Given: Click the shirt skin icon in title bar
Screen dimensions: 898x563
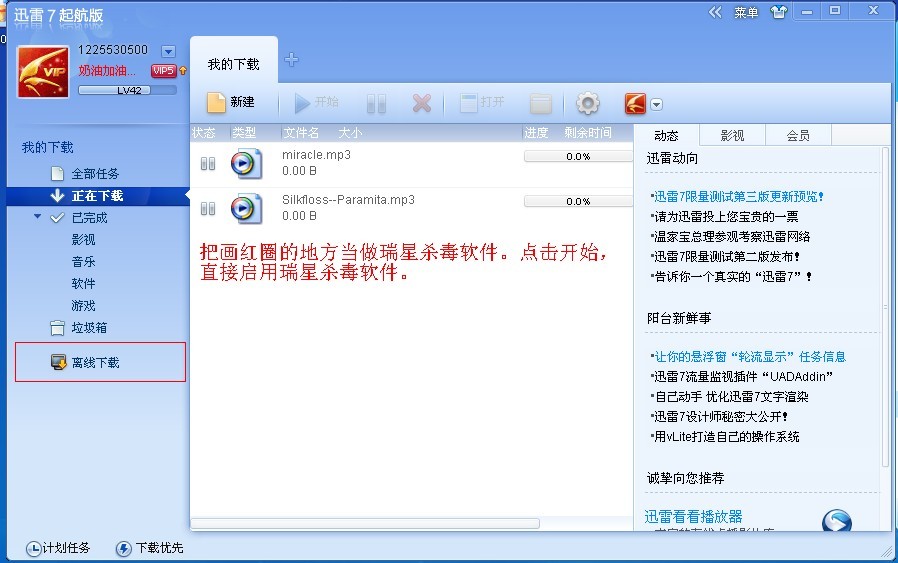Looking at the screenshot, I should [779, 12].
